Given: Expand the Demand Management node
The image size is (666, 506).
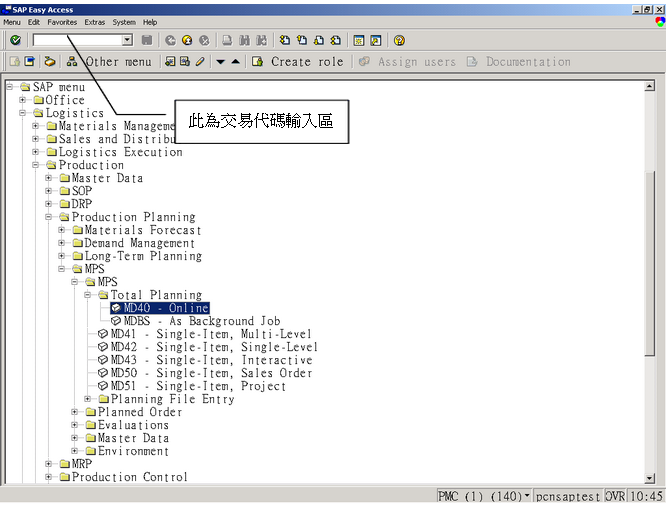Looking at the screenshot, I should 62,243.
